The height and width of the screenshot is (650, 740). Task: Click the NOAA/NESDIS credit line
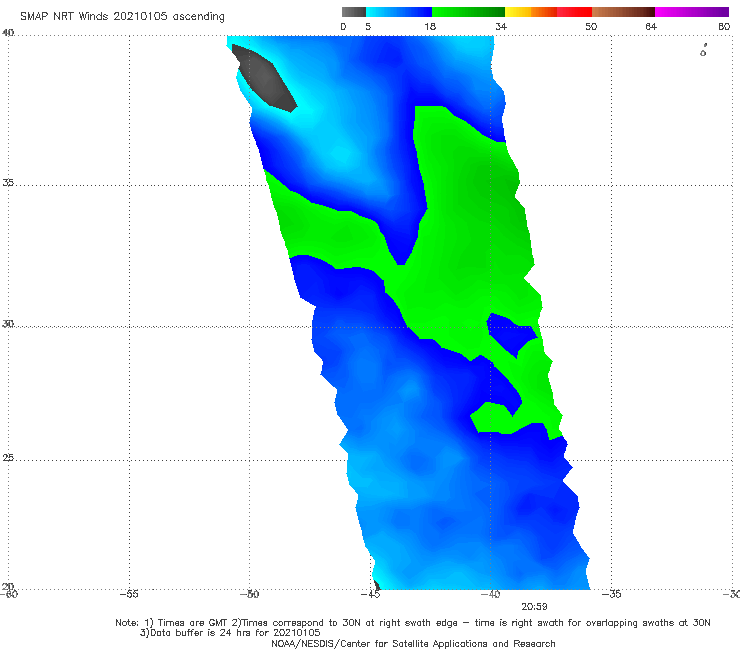tap(413, 643)
